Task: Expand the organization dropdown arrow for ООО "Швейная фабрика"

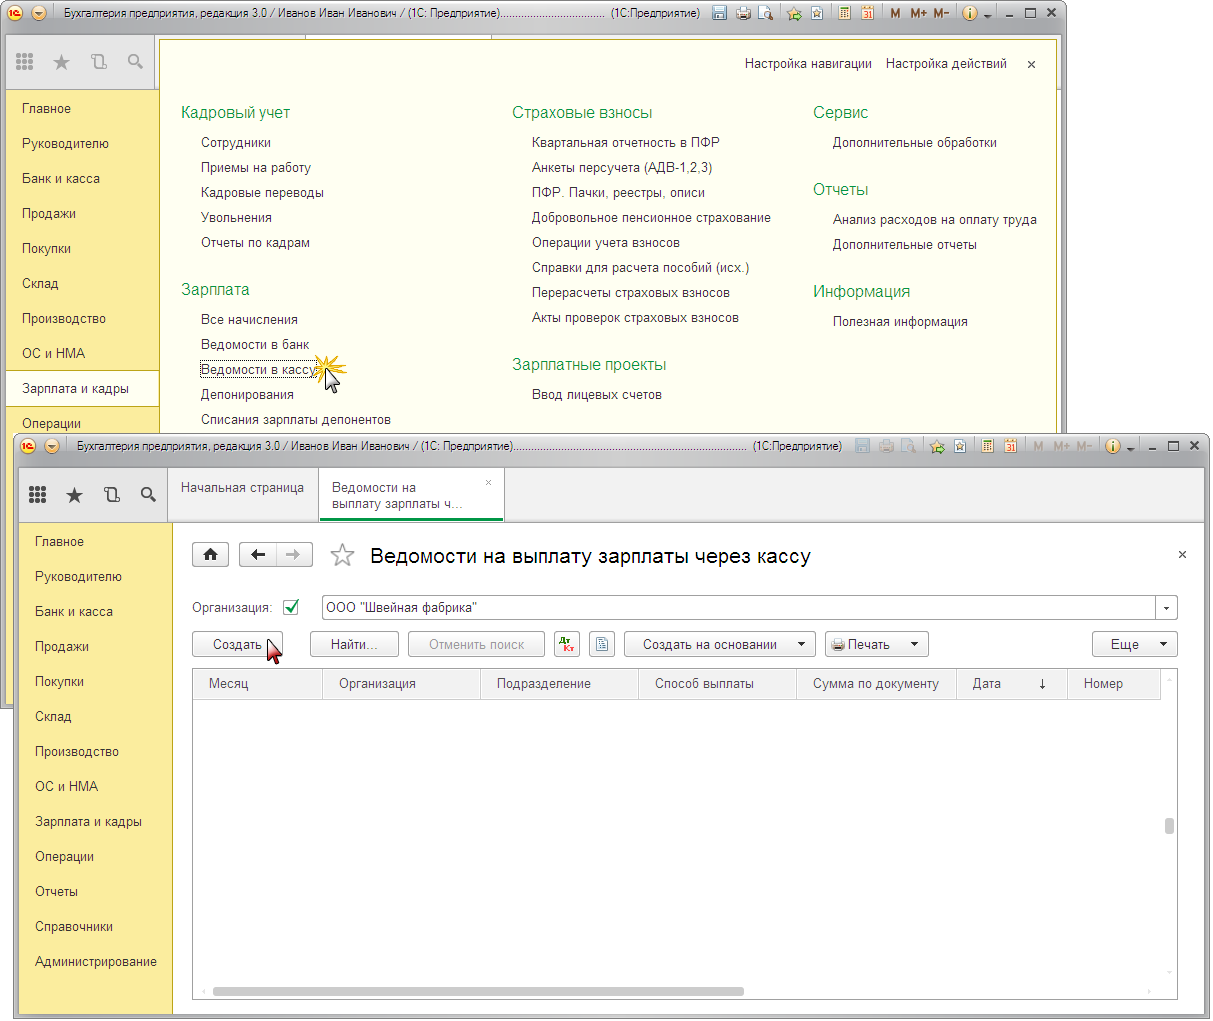Action: click(1166, 608)
